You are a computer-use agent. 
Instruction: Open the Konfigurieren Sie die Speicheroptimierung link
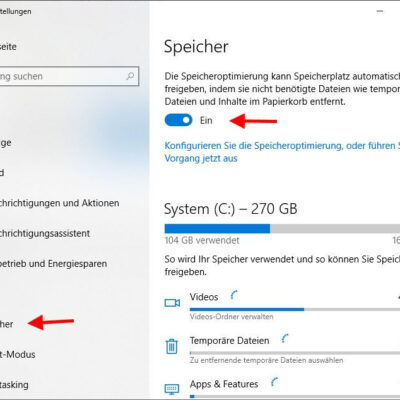(282, 152)
